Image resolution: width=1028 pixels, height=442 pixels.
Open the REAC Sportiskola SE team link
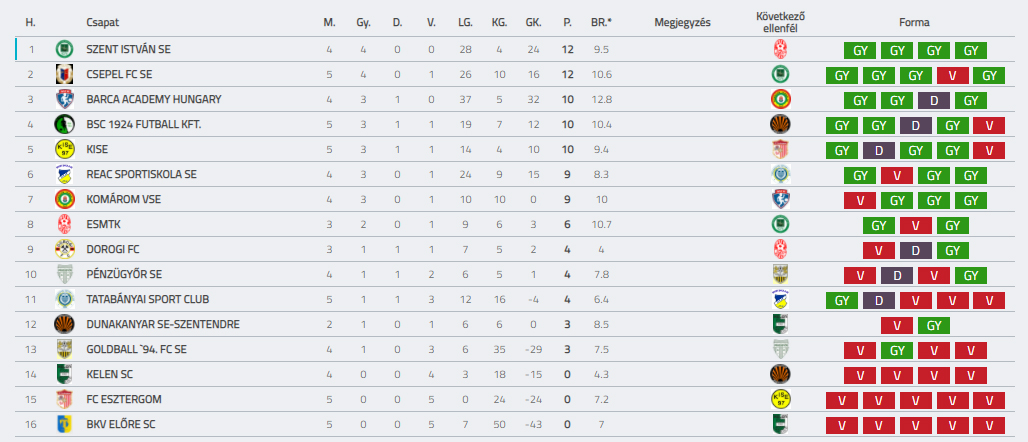click(x=142, y=174)
